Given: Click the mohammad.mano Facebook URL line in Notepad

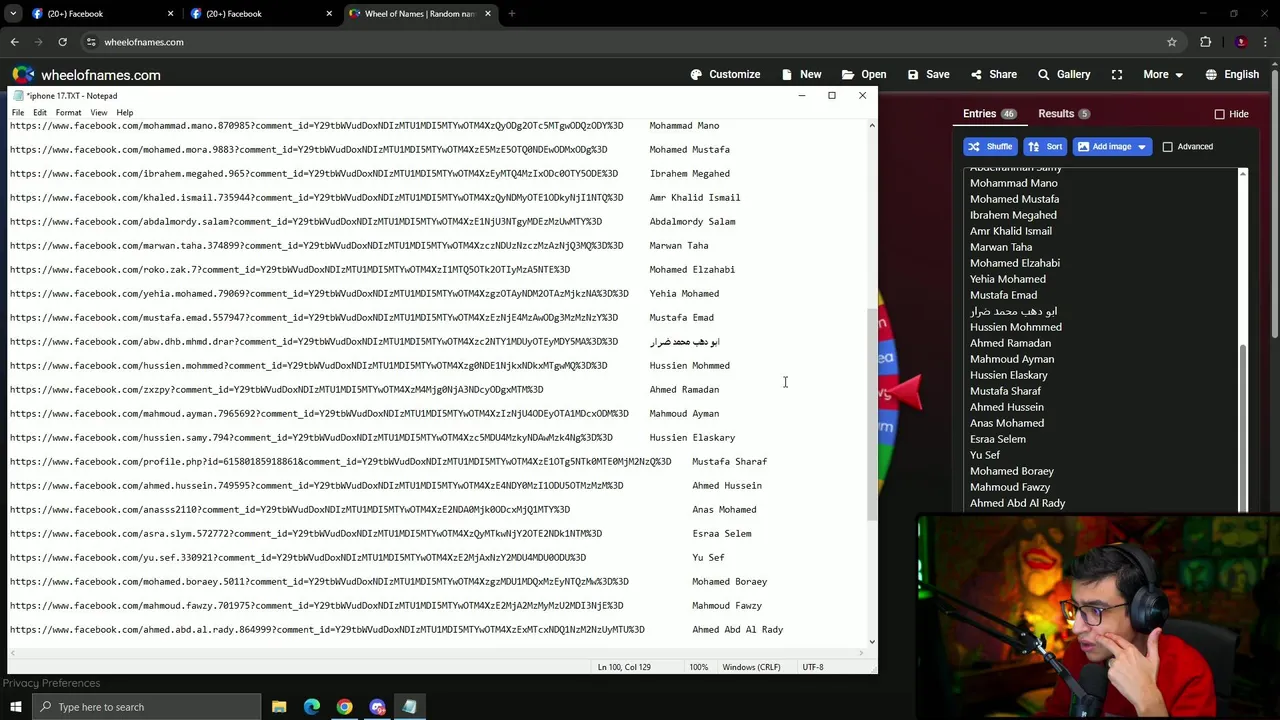Looking at the screenshot, I should click(x=316, y=125).
